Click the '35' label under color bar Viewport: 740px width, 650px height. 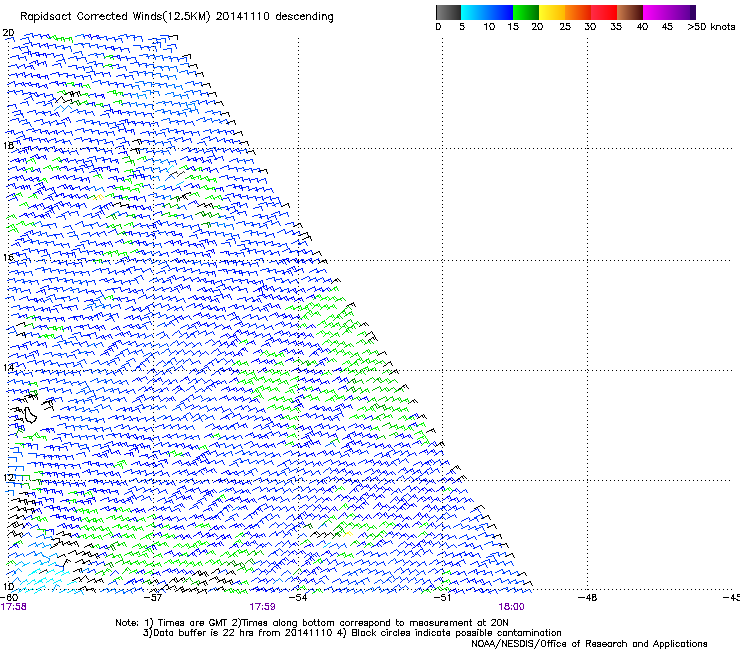[616, 27]
